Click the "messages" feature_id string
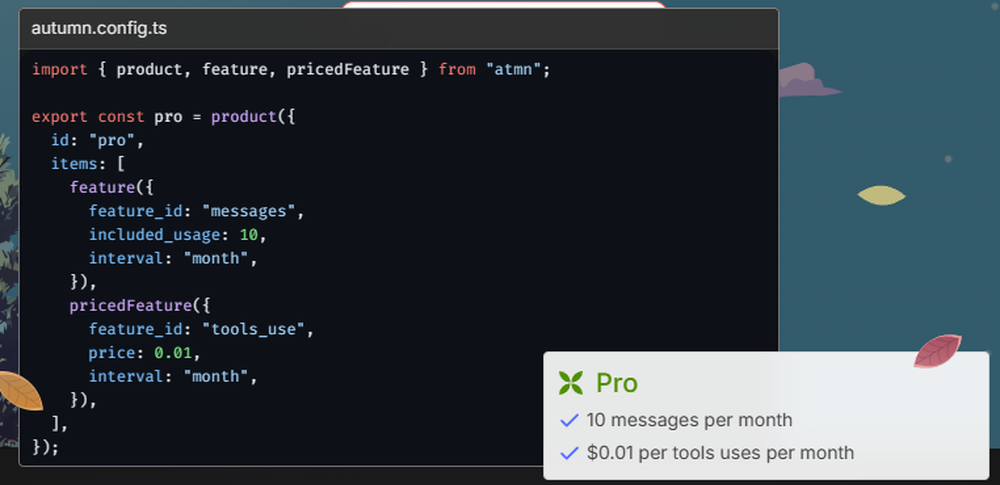Screen dimensions: 1000x485 [x=249, y=211]
